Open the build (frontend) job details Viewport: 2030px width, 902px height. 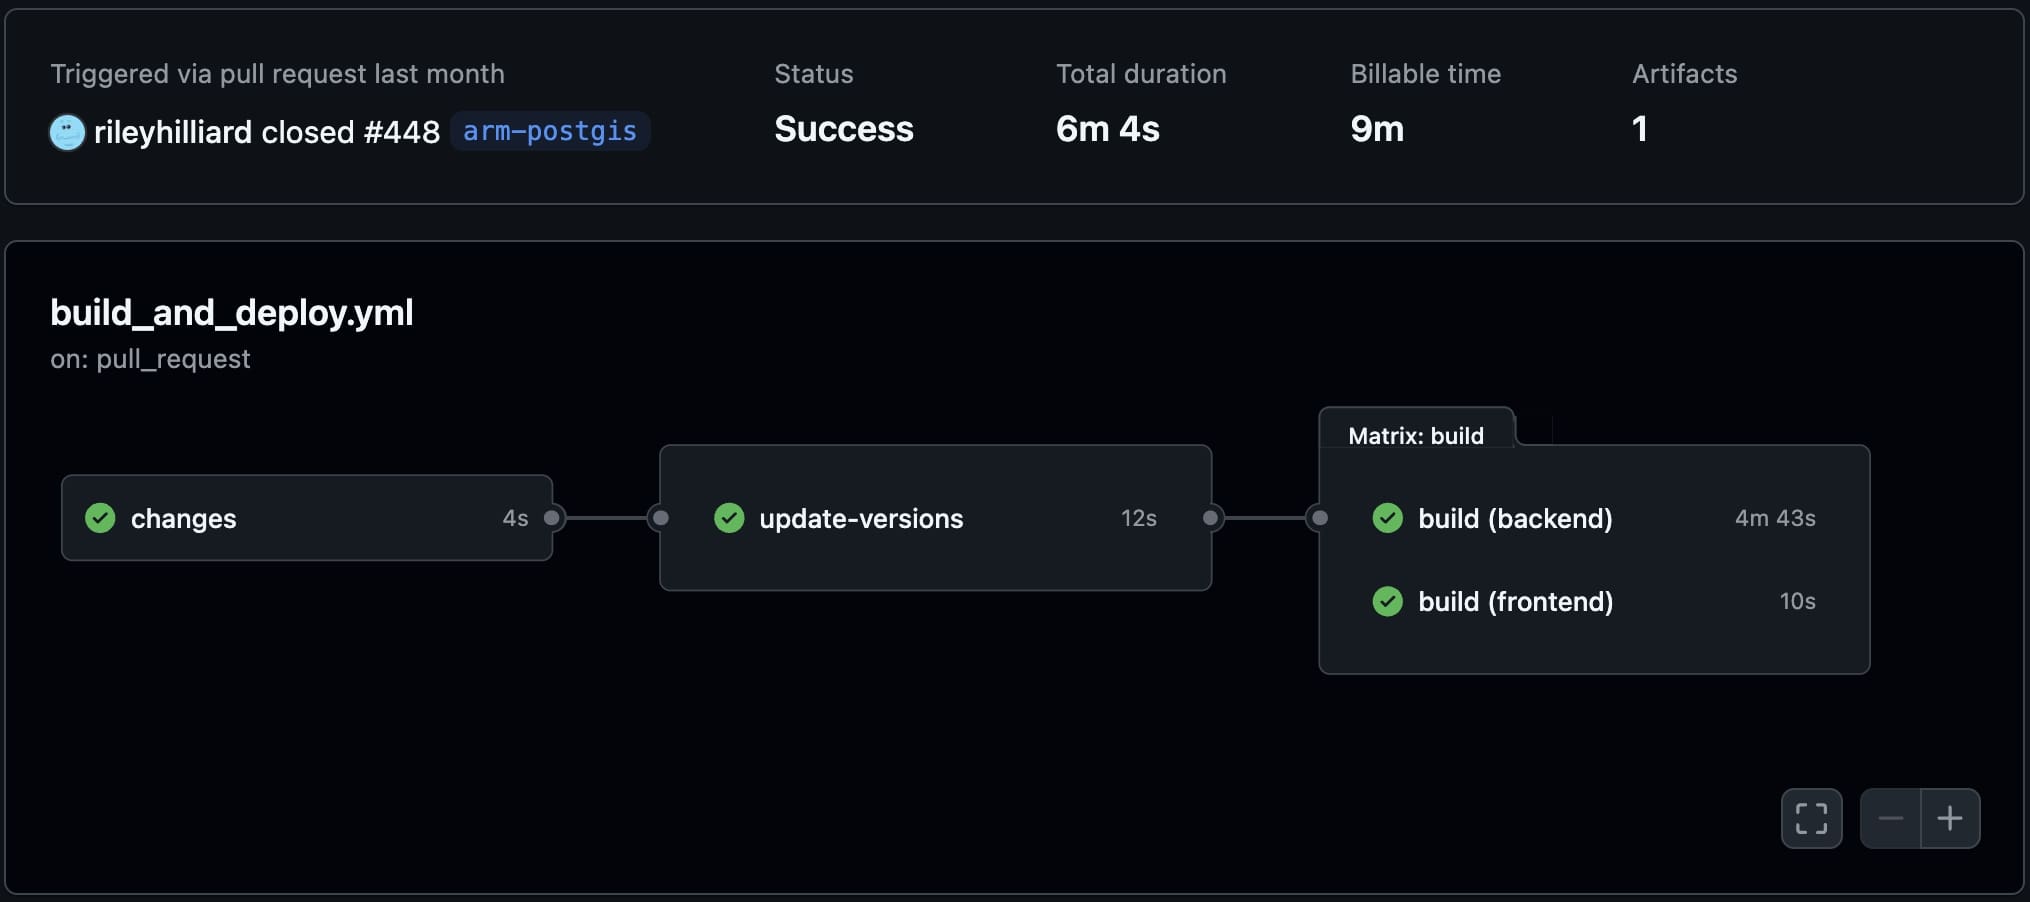point(1516,601)
